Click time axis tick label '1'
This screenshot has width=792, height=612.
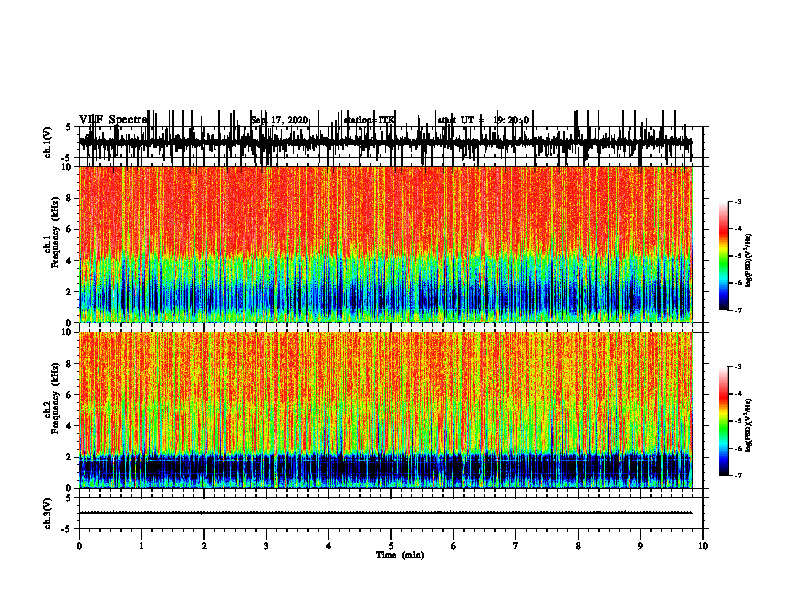pos(141,546)
